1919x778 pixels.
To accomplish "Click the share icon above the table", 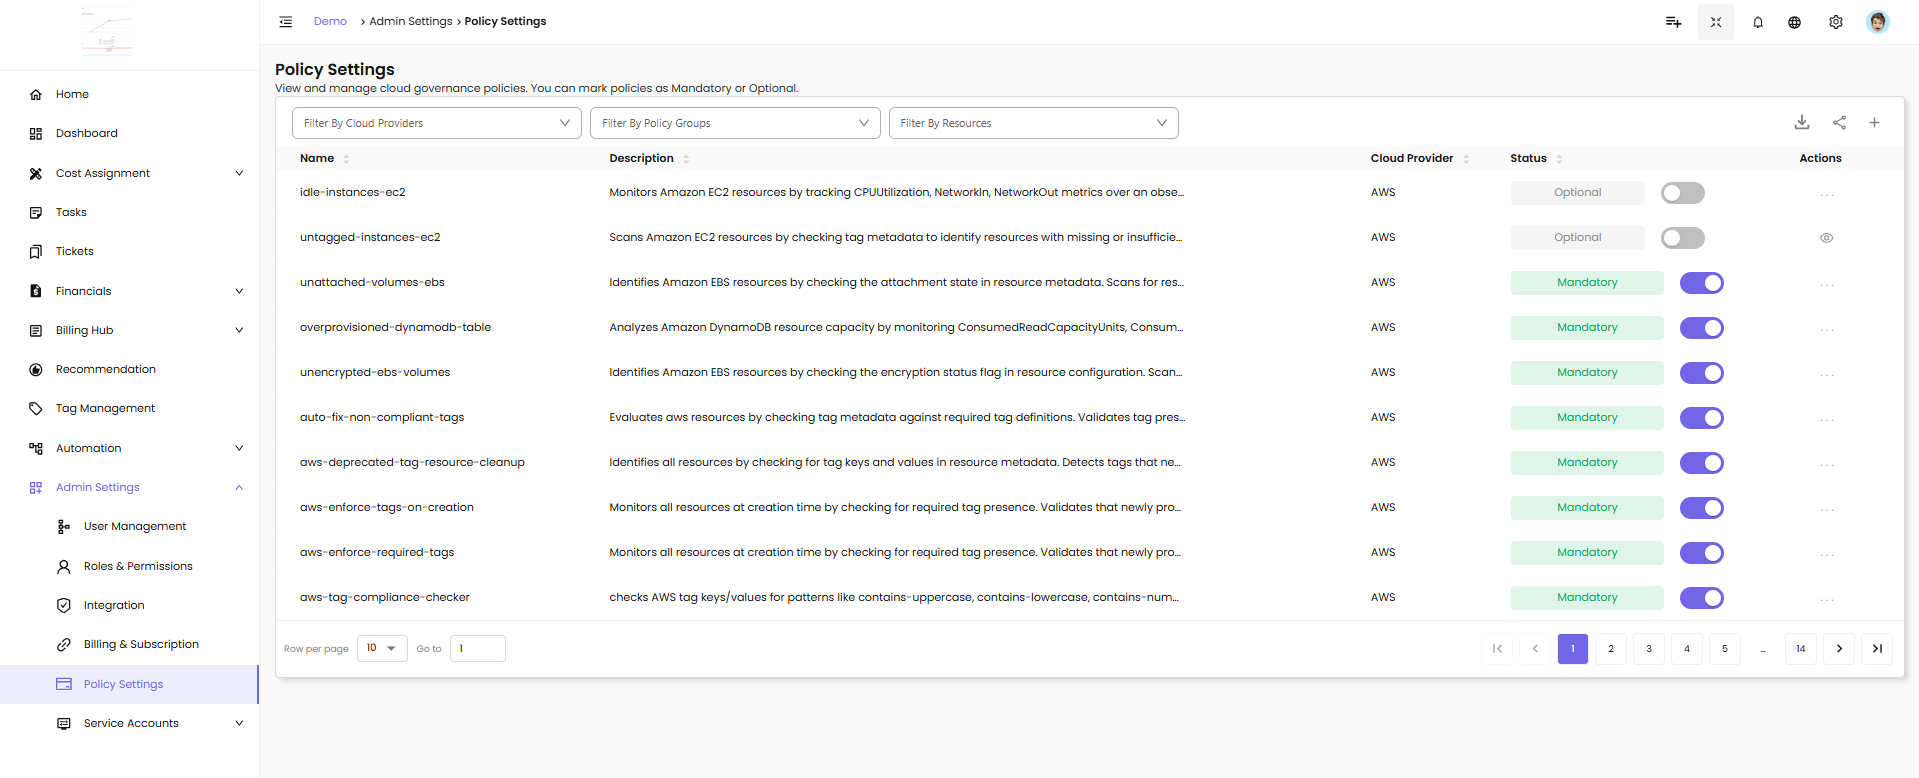I will coord(1839,122).
